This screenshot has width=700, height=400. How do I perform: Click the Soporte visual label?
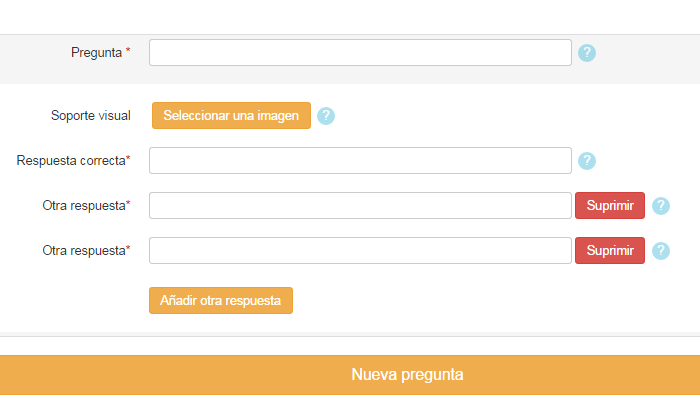click(91, 116)
